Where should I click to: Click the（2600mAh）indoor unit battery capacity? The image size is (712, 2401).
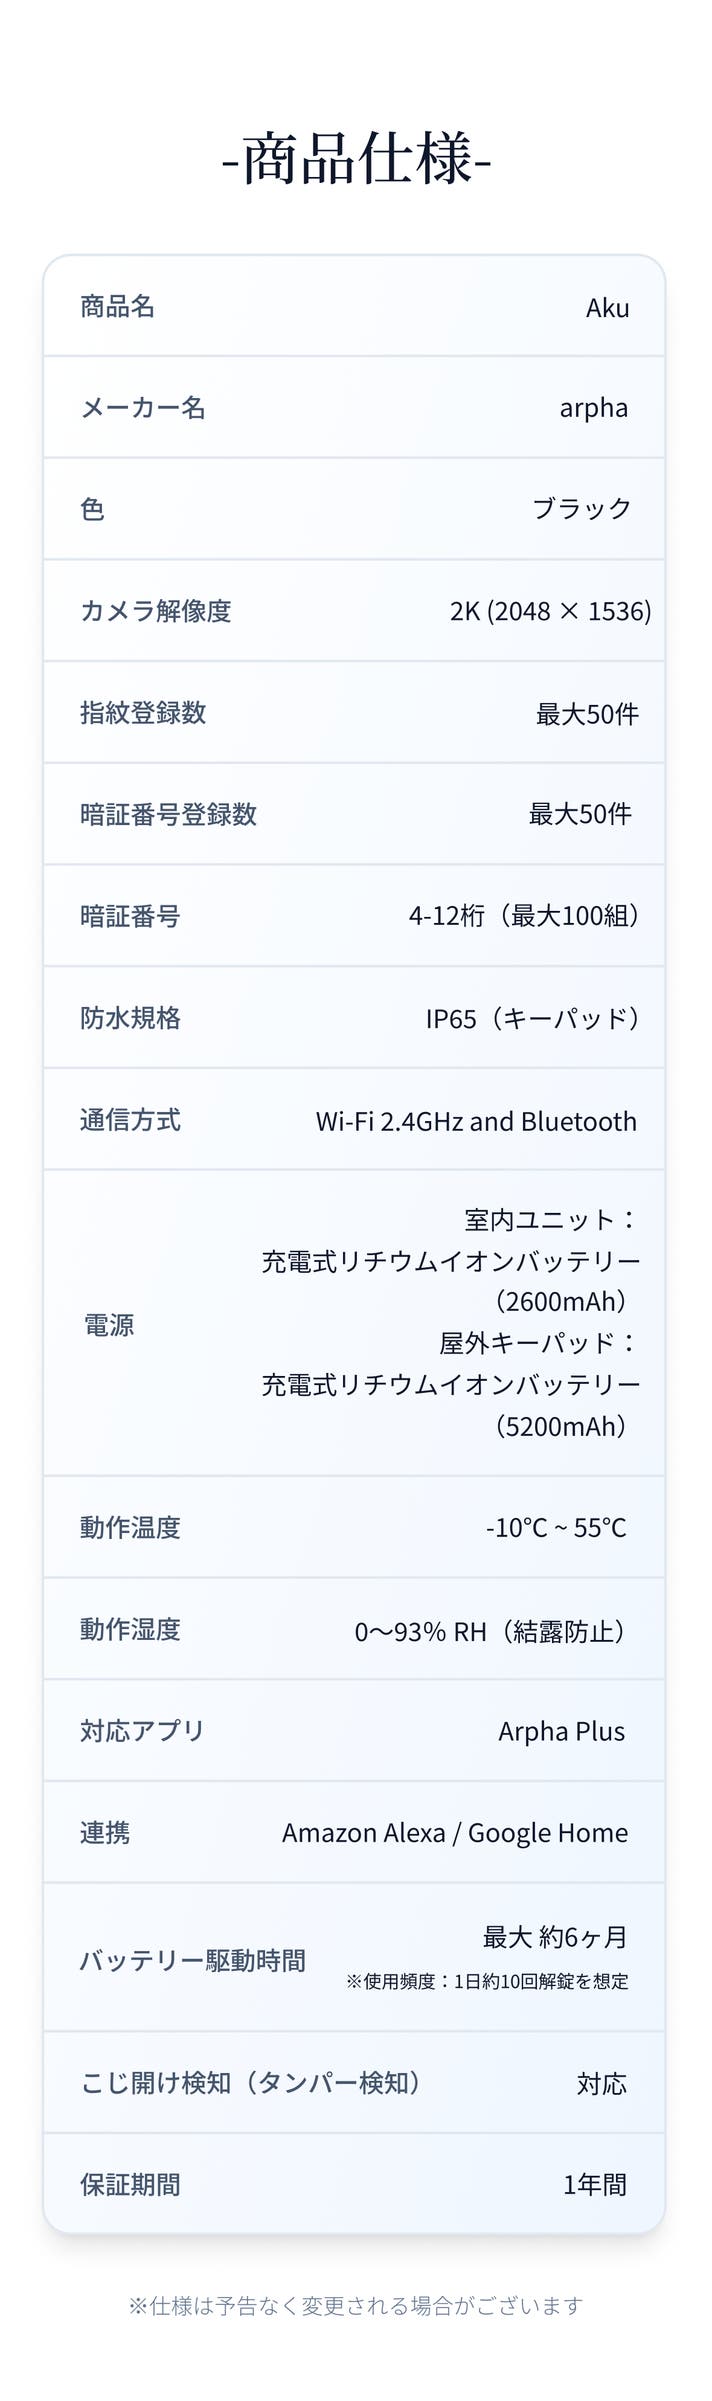(x=561, y=1301)
